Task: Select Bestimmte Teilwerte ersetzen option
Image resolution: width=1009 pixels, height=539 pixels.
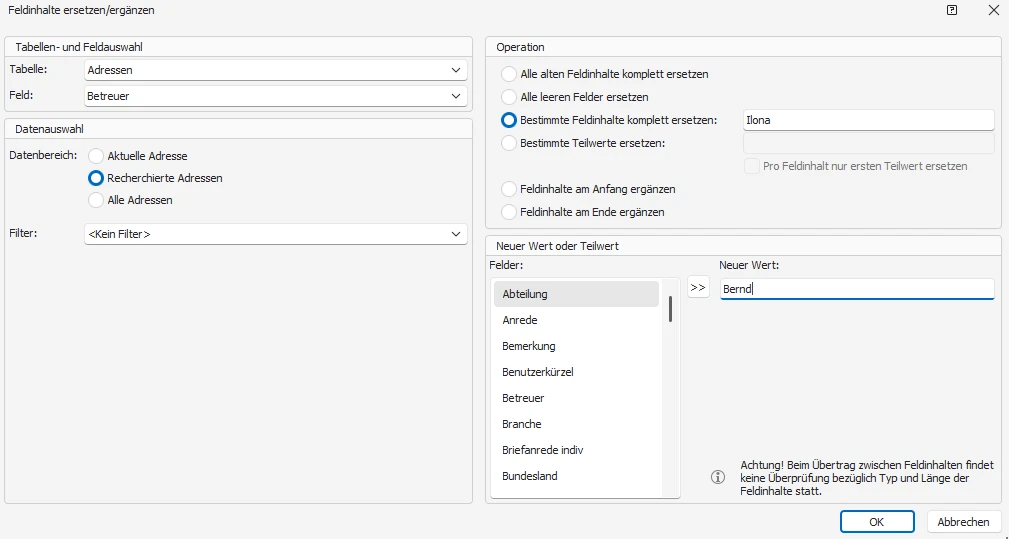Action: pos(509,143)
